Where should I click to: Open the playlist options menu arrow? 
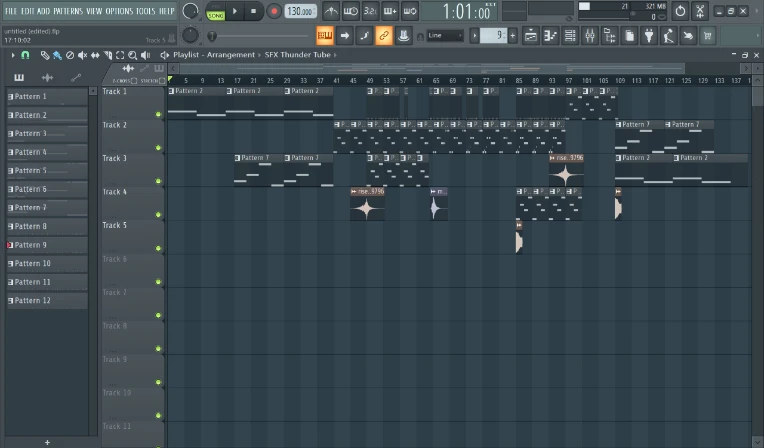coord(13,55)
